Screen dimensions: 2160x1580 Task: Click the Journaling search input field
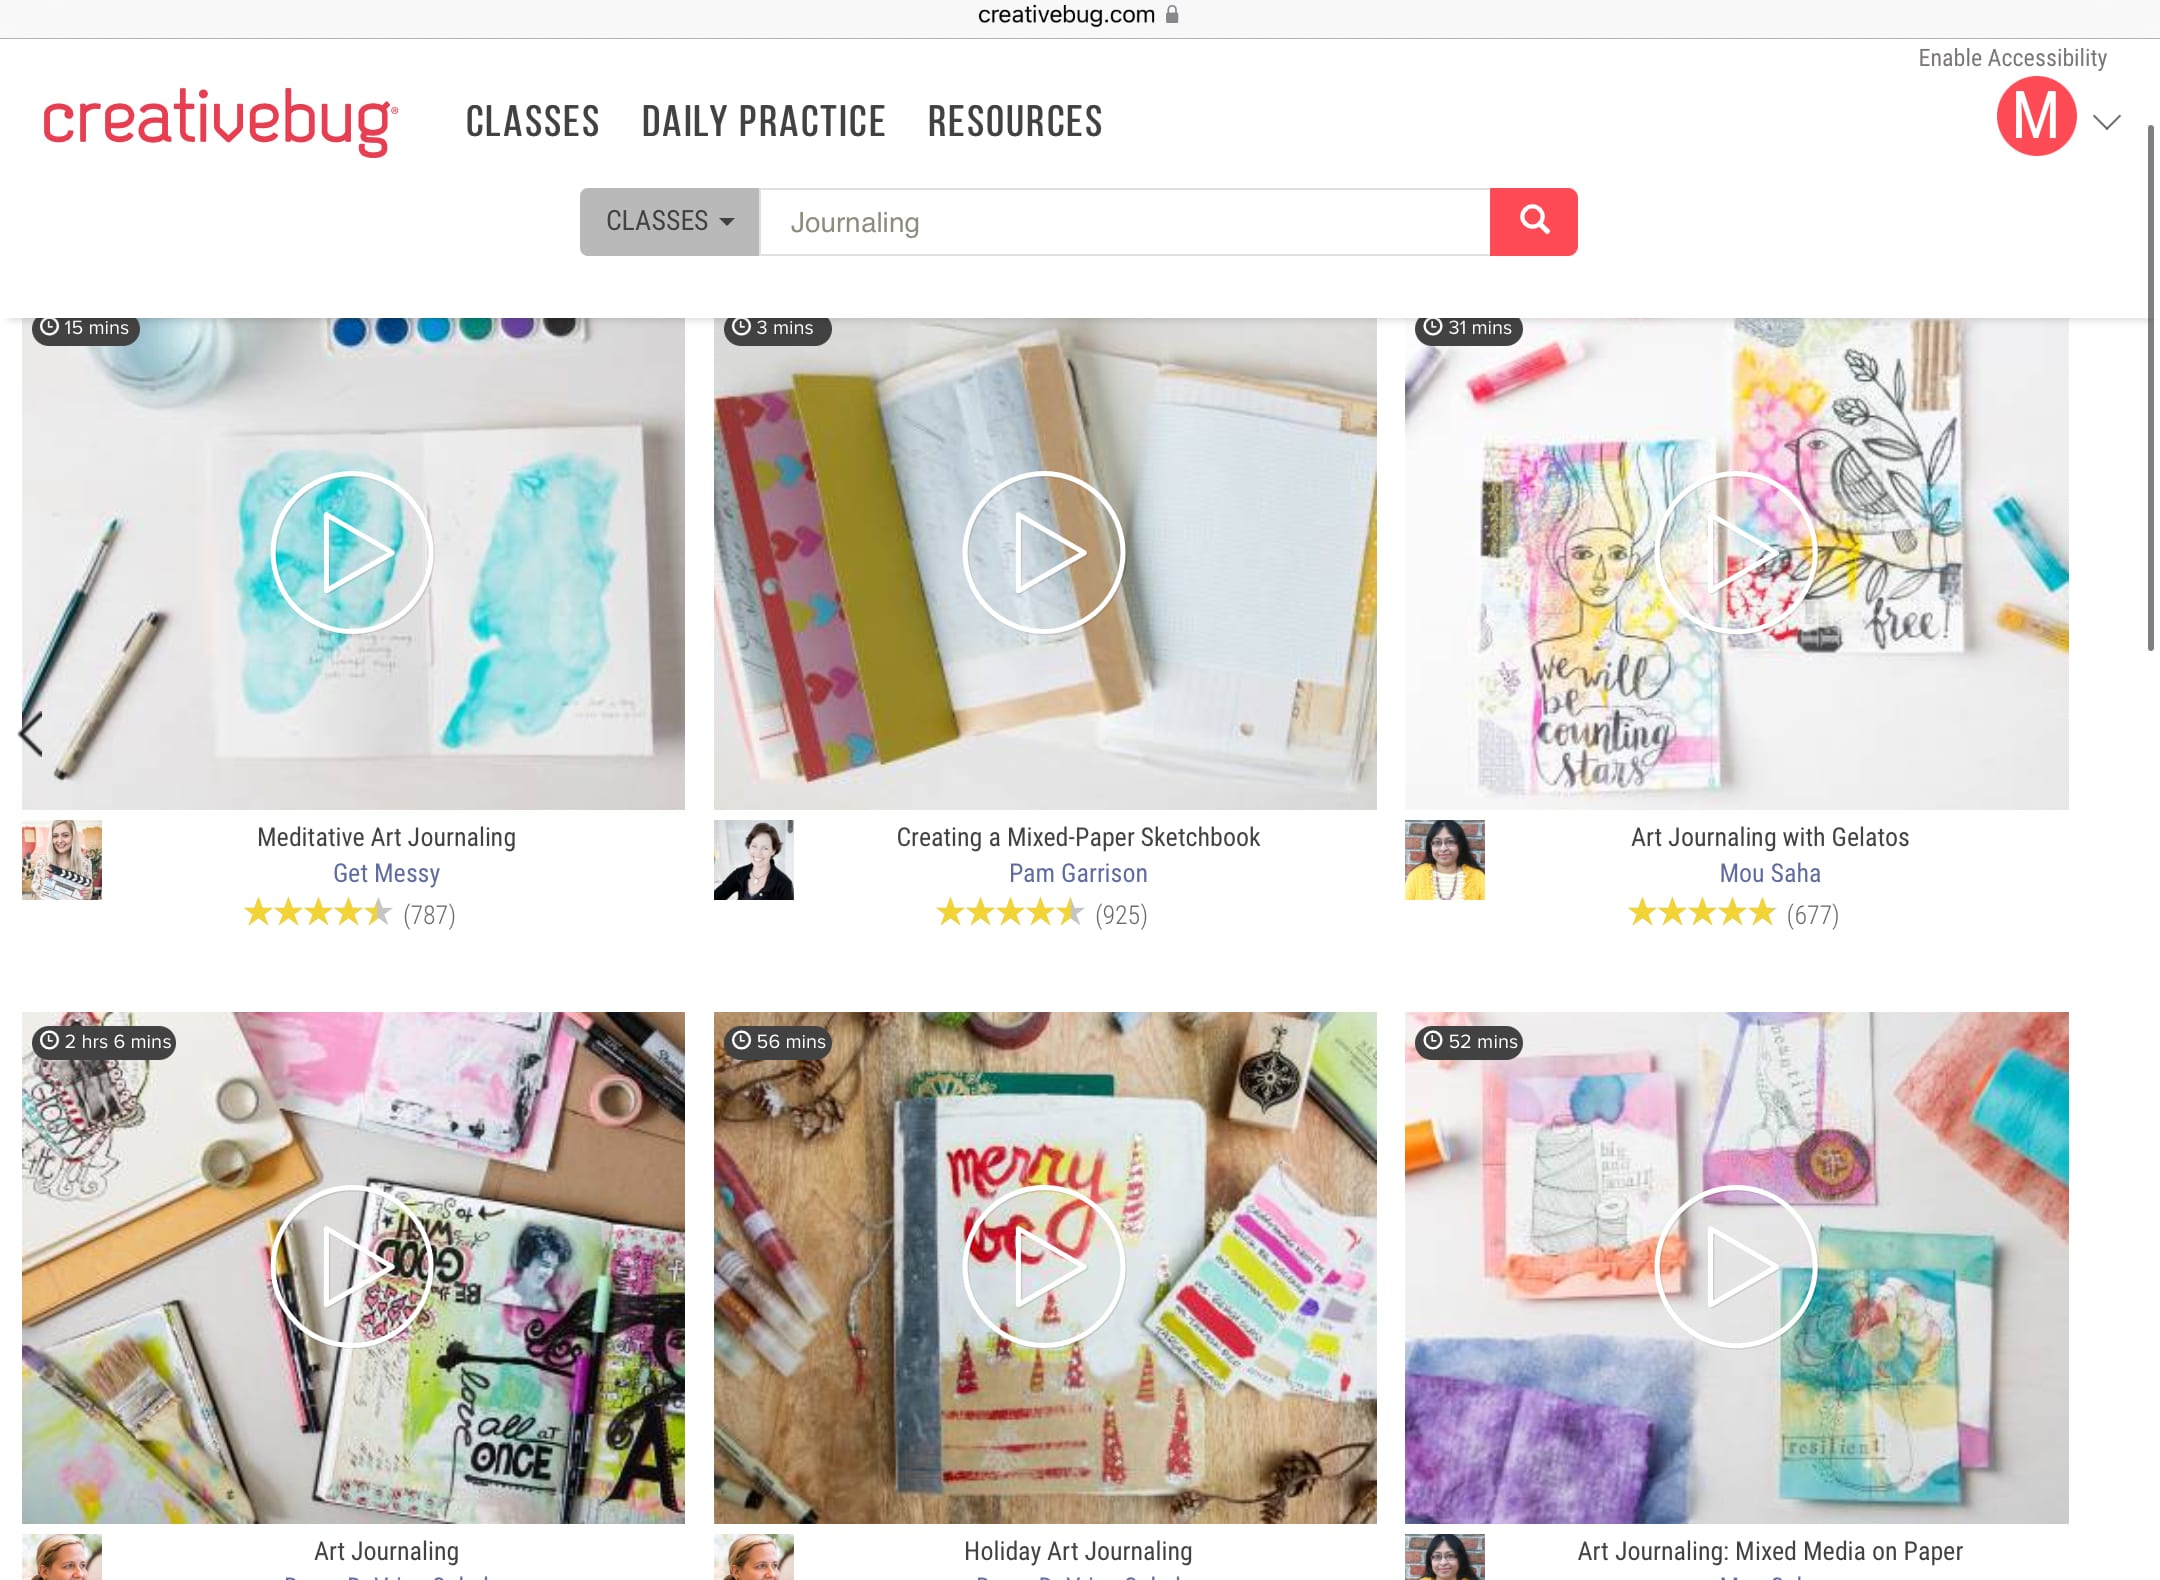[x=1125, y=221]
